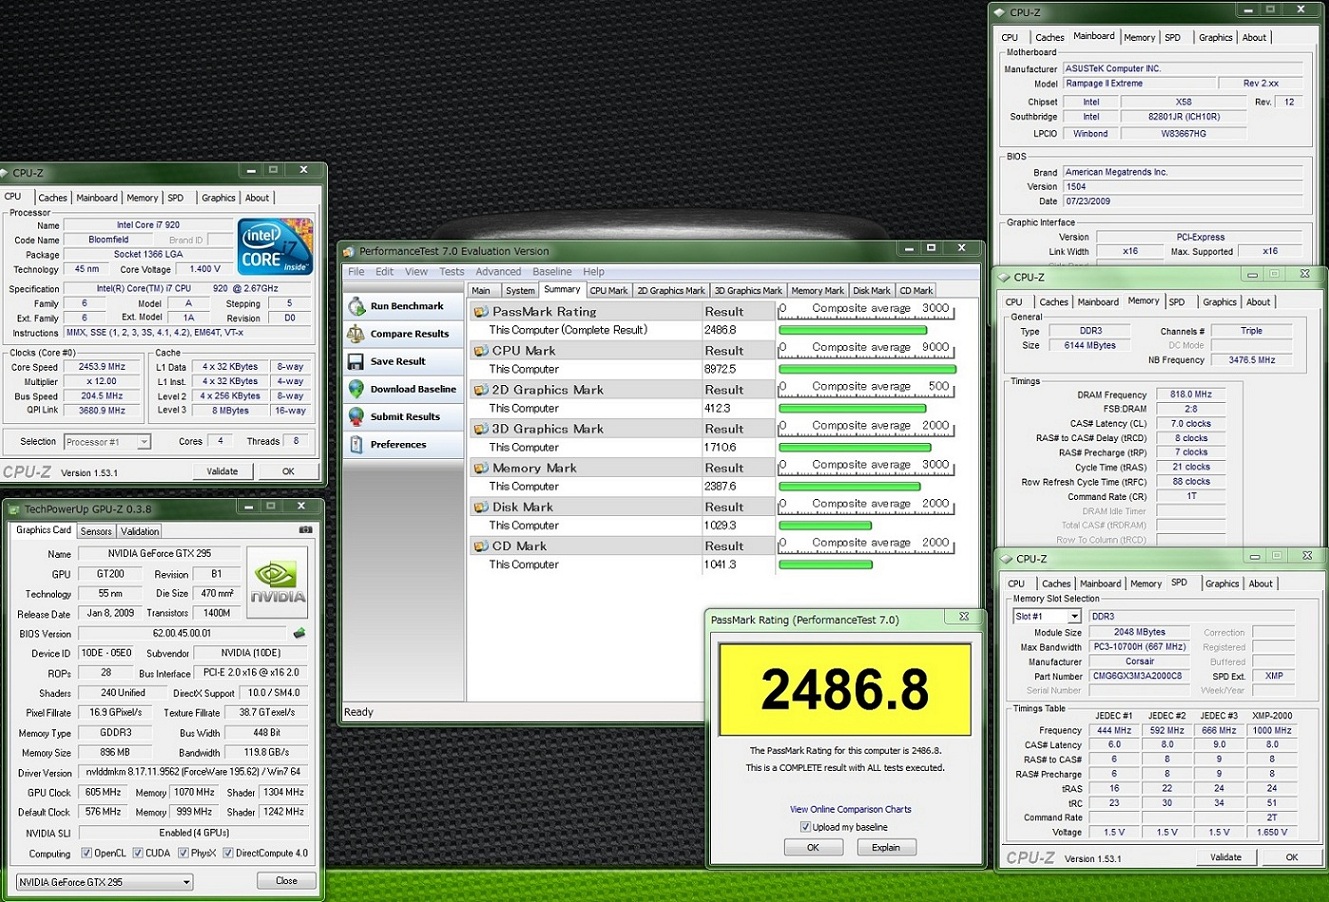Open the Advanced menu in PerformanceTest
Viewport: 1329px width, 902px height.
click(498, 272)
